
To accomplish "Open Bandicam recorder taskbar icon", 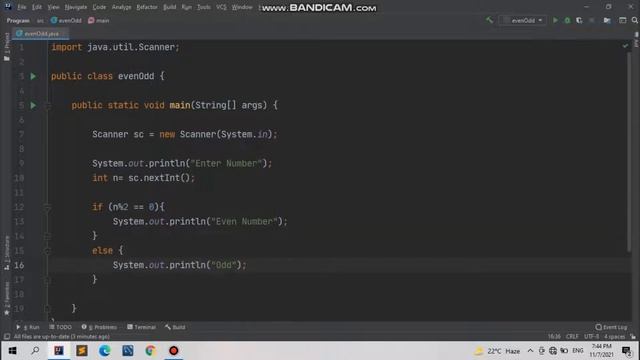I will (173, 351).
